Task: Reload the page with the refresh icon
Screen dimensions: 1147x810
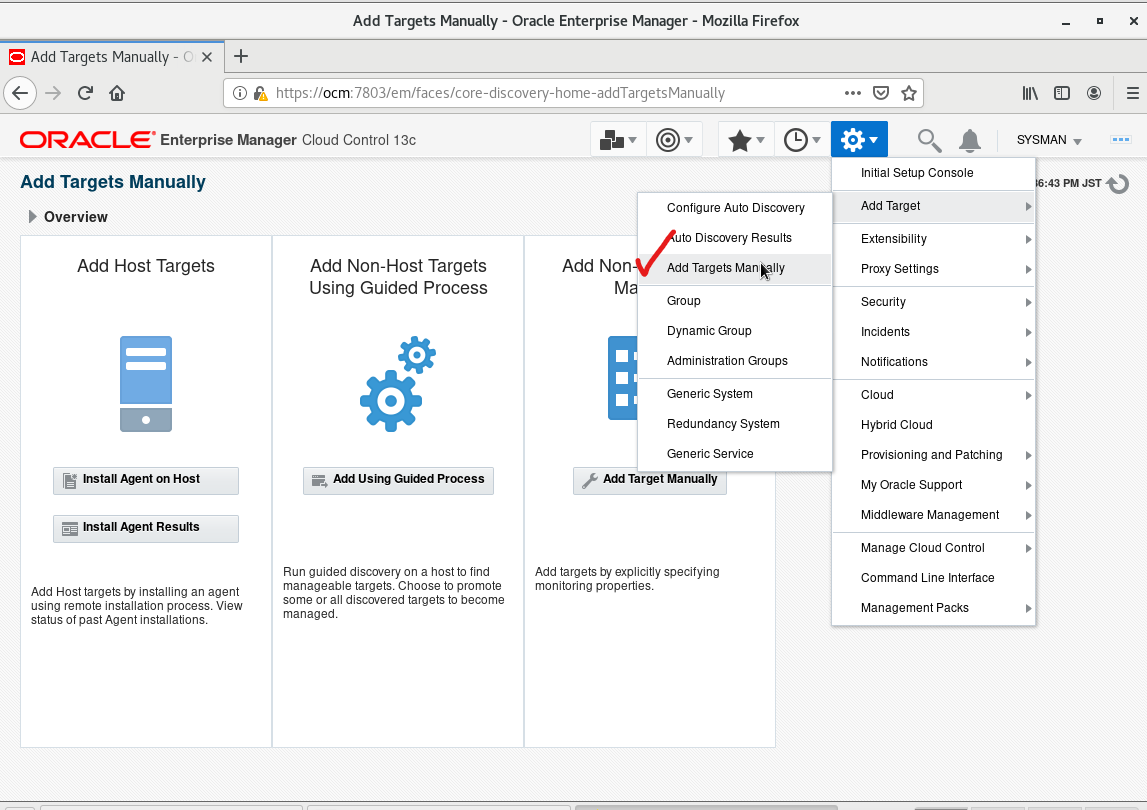Action: 85,93
